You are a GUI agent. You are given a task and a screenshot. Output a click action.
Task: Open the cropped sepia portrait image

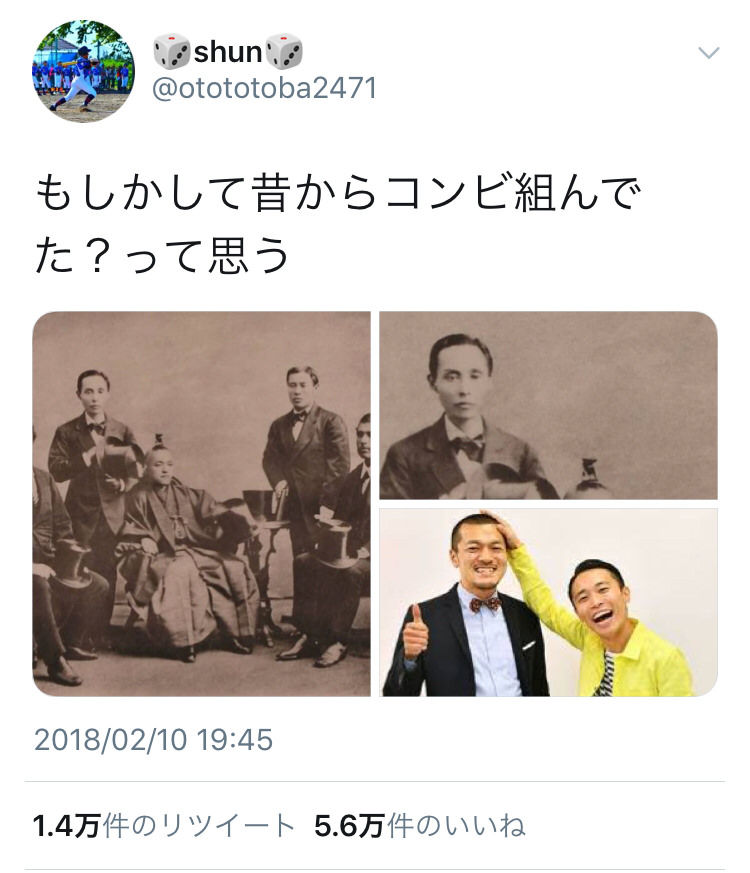(x=548, y=405)
